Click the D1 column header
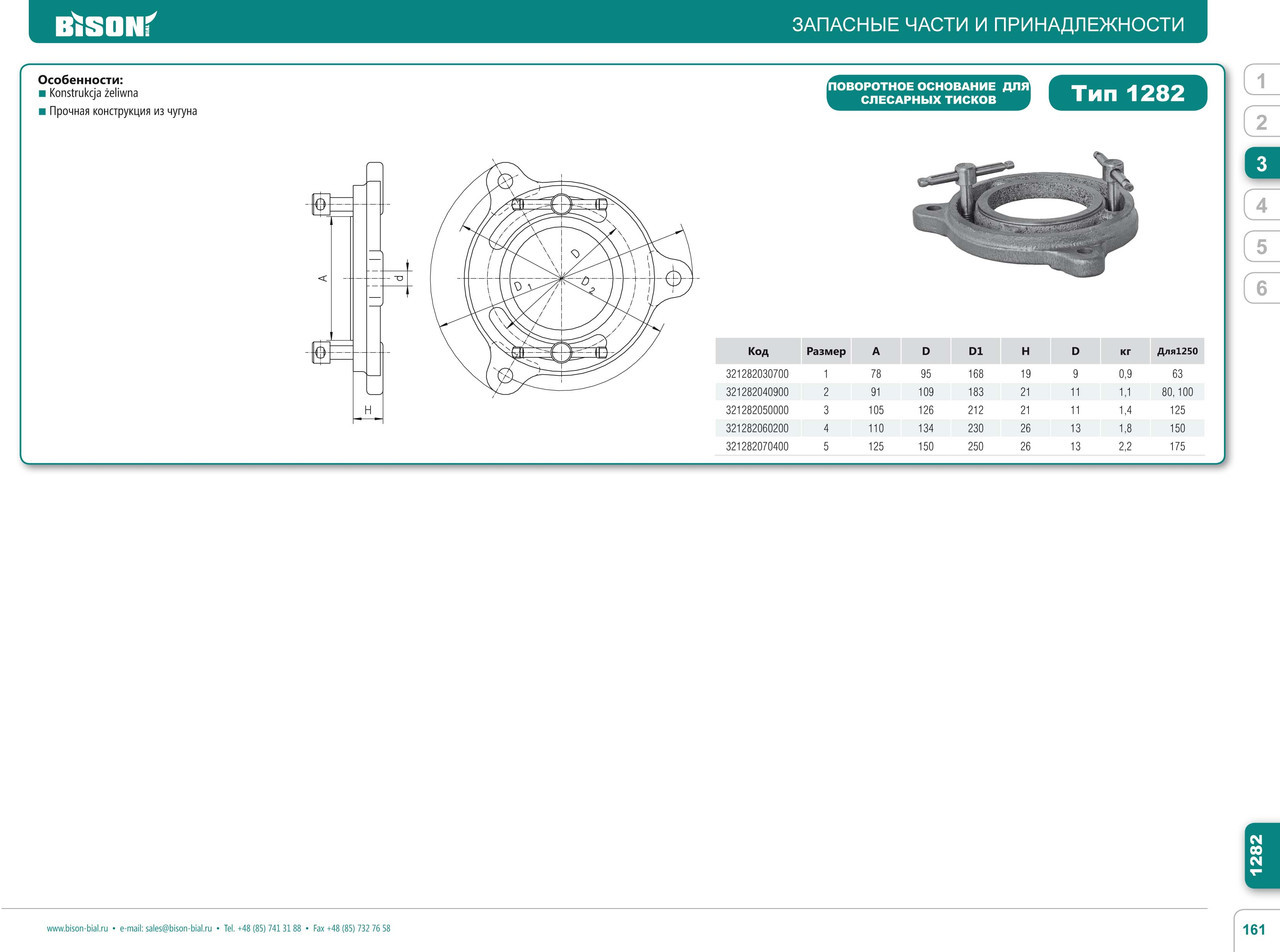Screen dimensions: 1280x952 click(x=976, y=351)
